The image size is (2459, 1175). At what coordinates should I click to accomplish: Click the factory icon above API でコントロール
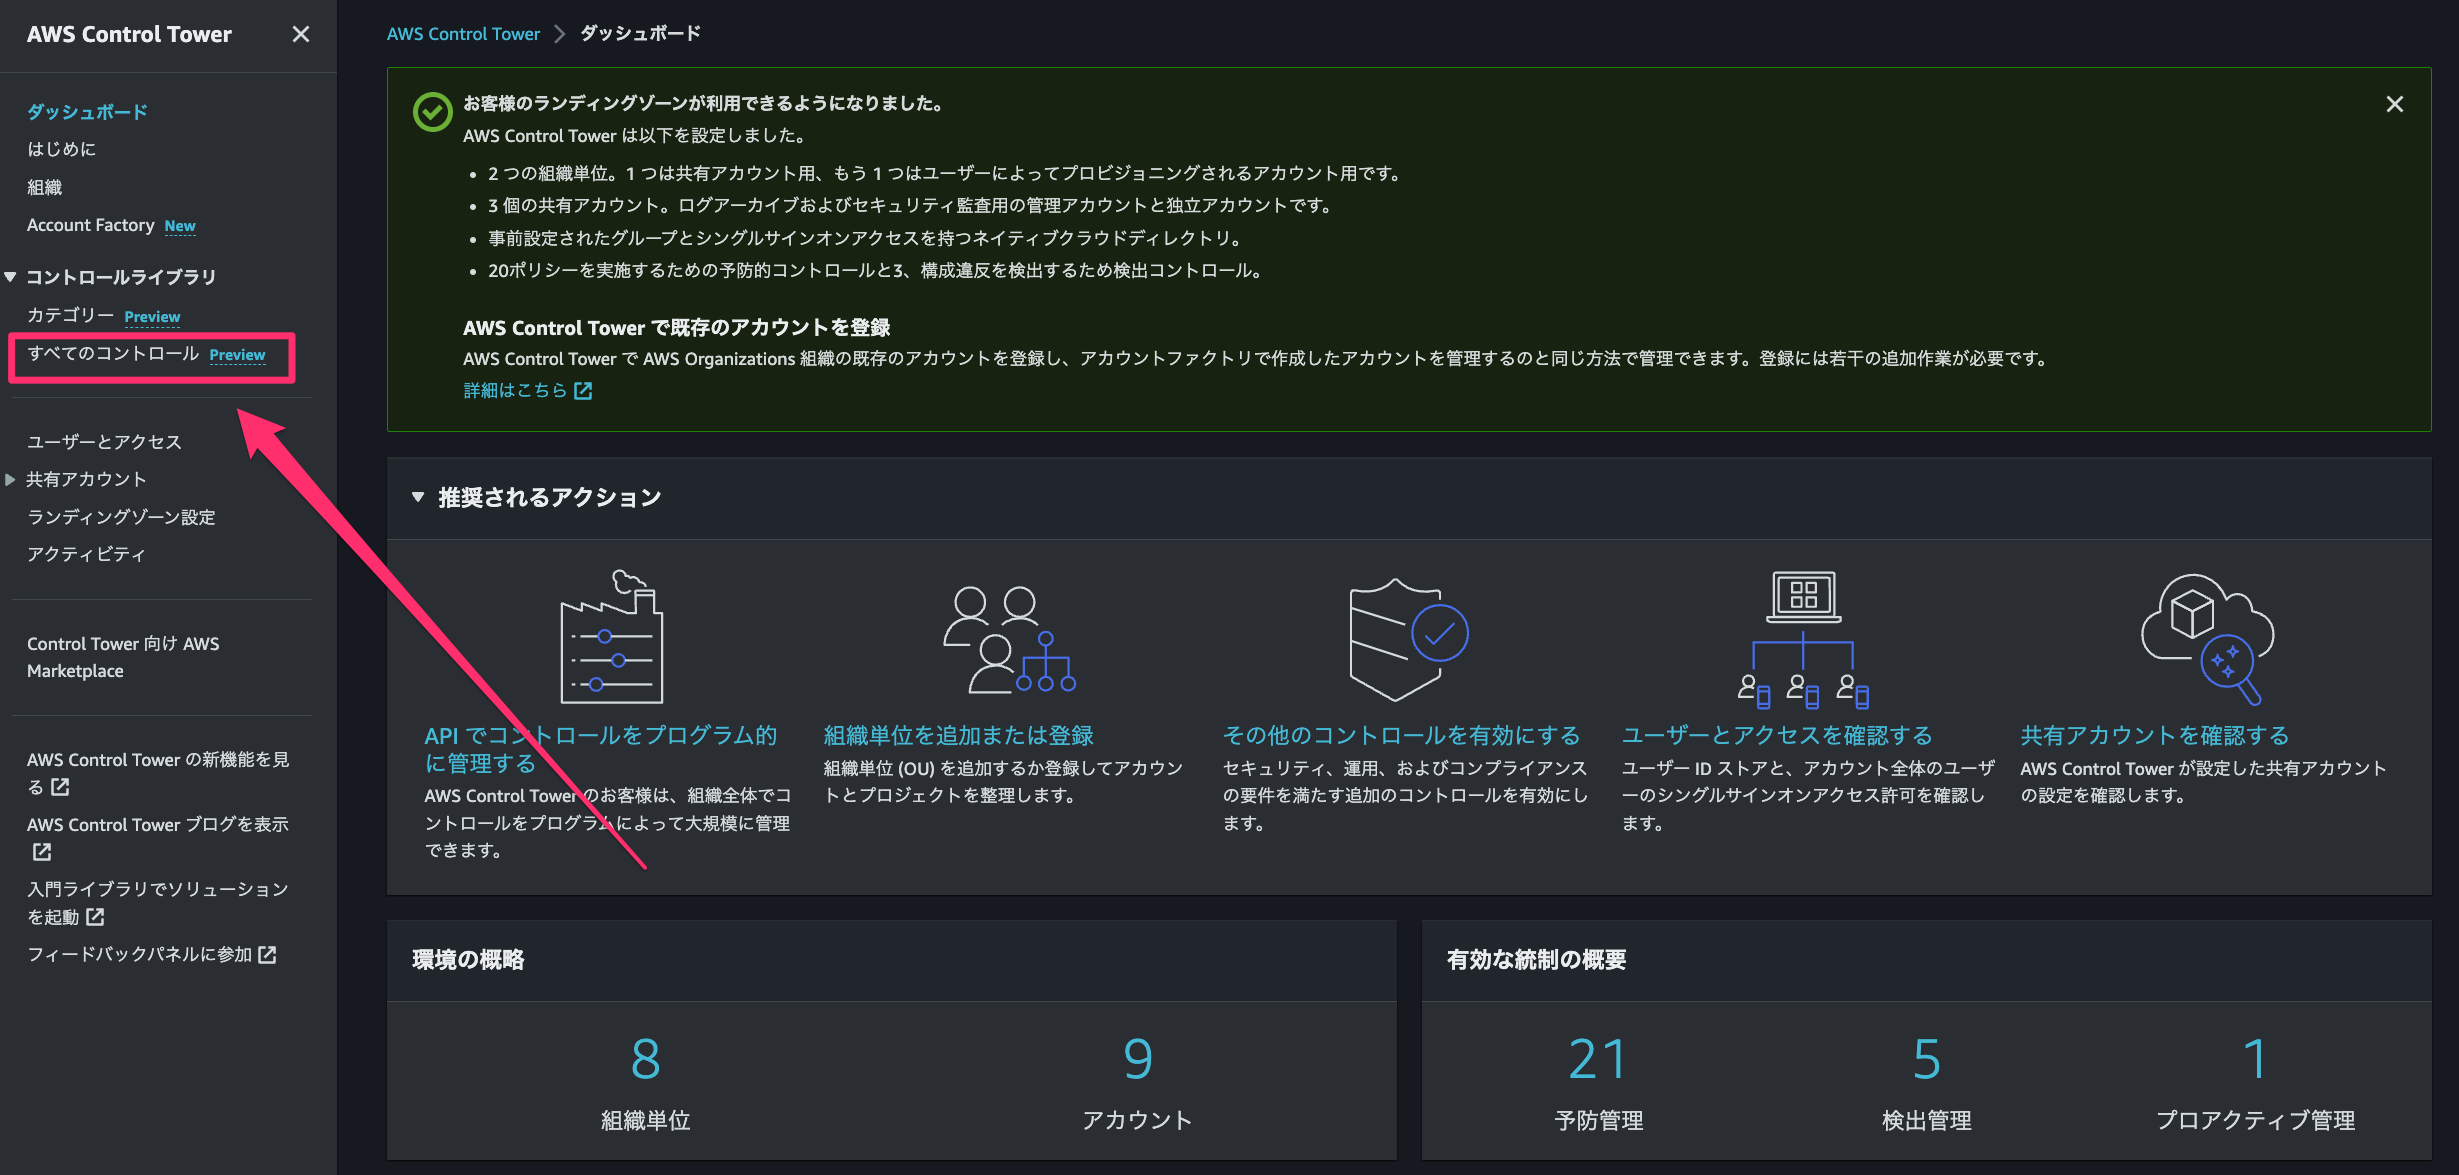pos(611,636)
